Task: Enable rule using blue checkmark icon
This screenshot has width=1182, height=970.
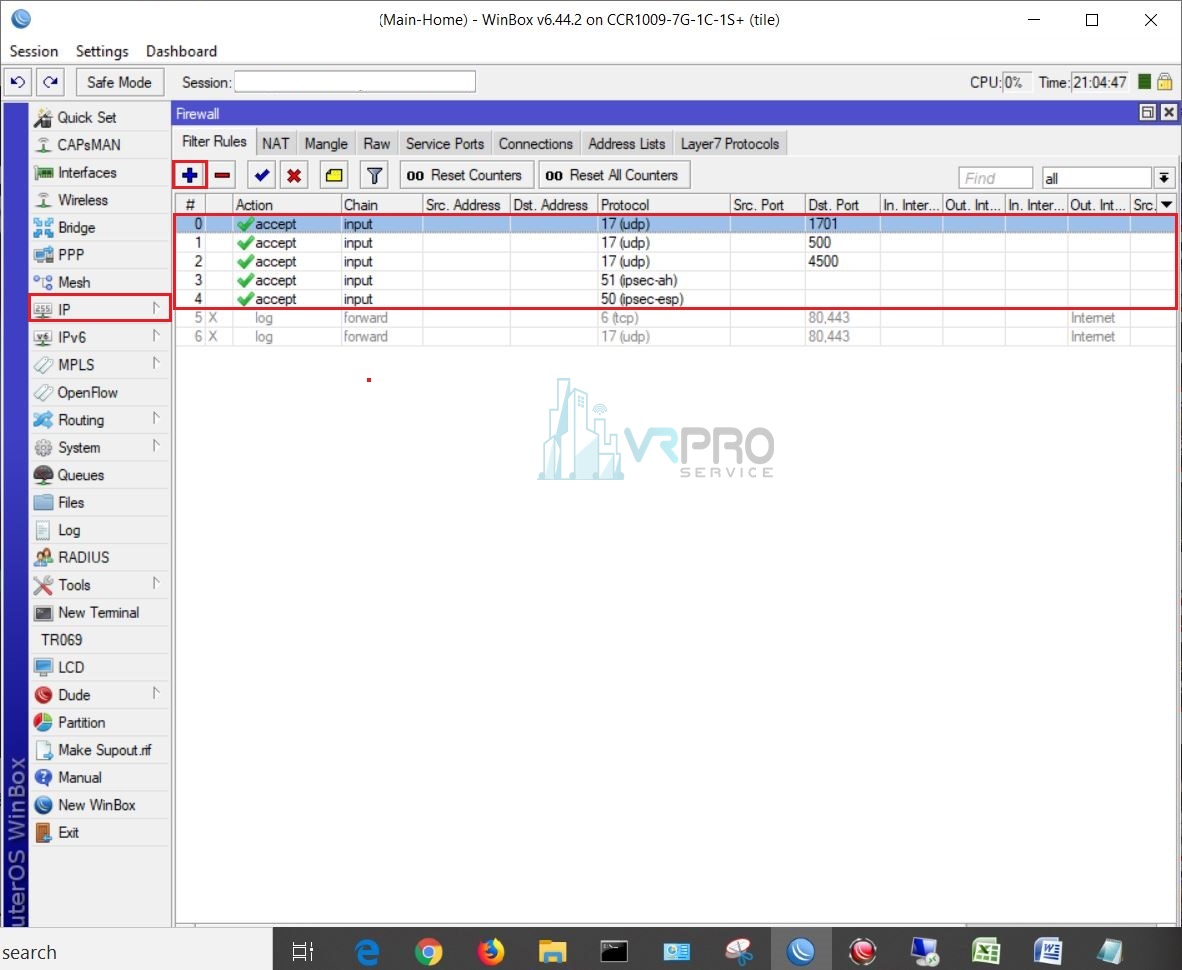Action: (262, 176)
